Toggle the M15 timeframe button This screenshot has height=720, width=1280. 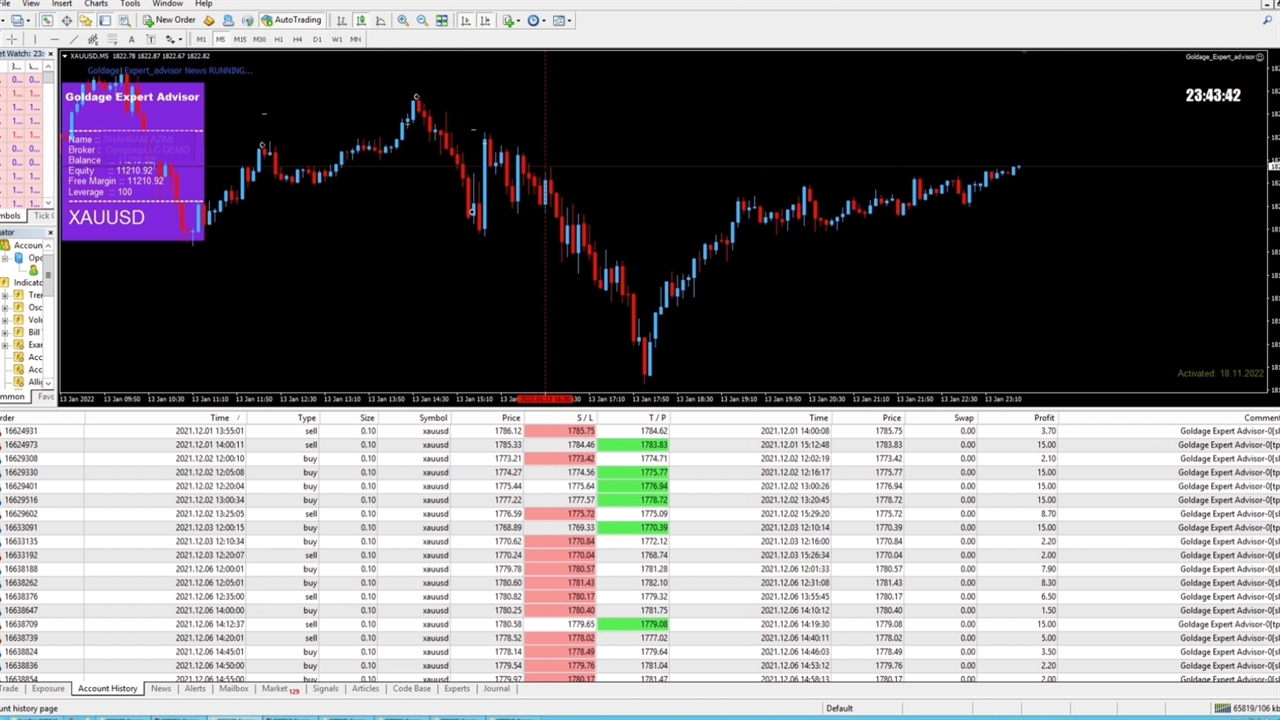tap(240, 39)
